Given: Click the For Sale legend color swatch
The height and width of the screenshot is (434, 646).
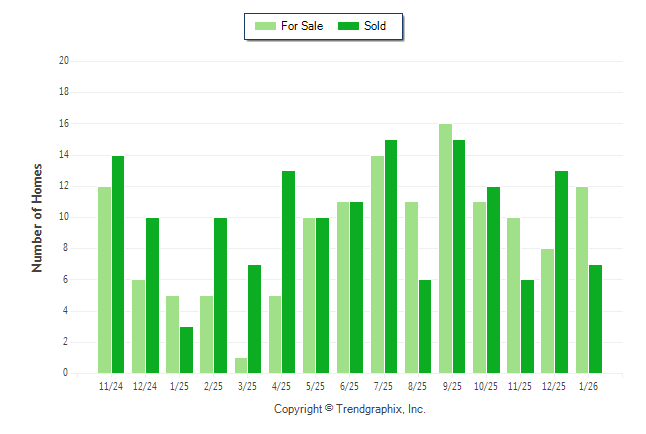Looking at the screenshot, I should (x=267, y=26).
